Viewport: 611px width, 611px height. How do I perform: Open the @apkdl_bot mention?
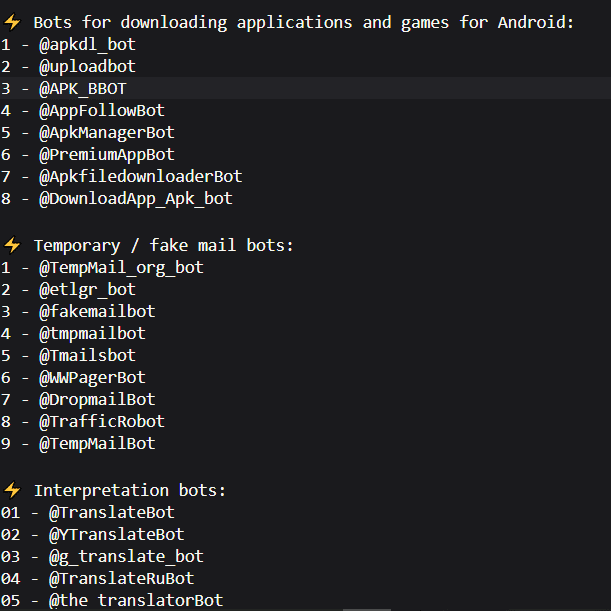point(87,44)
